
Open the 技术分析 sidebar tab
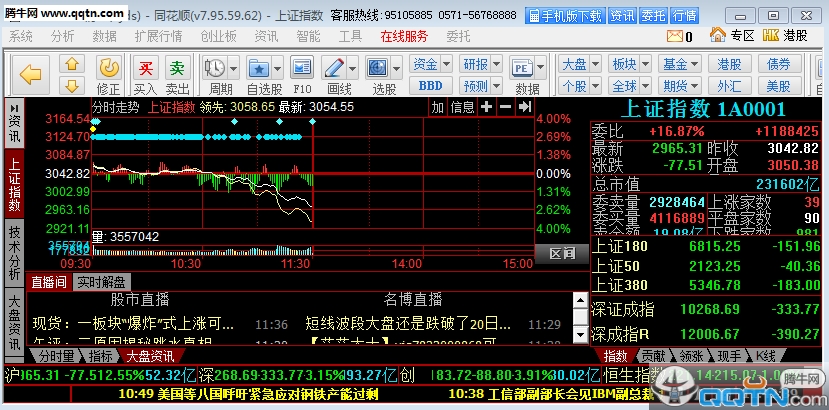tap(14, 252)
